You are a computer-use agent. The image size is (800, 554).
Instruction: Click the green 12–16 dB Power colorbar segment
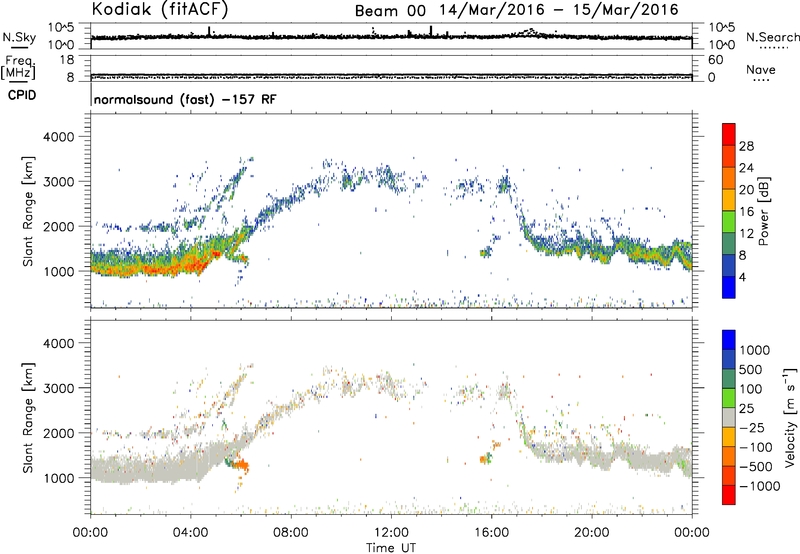(x=729, y=222)
